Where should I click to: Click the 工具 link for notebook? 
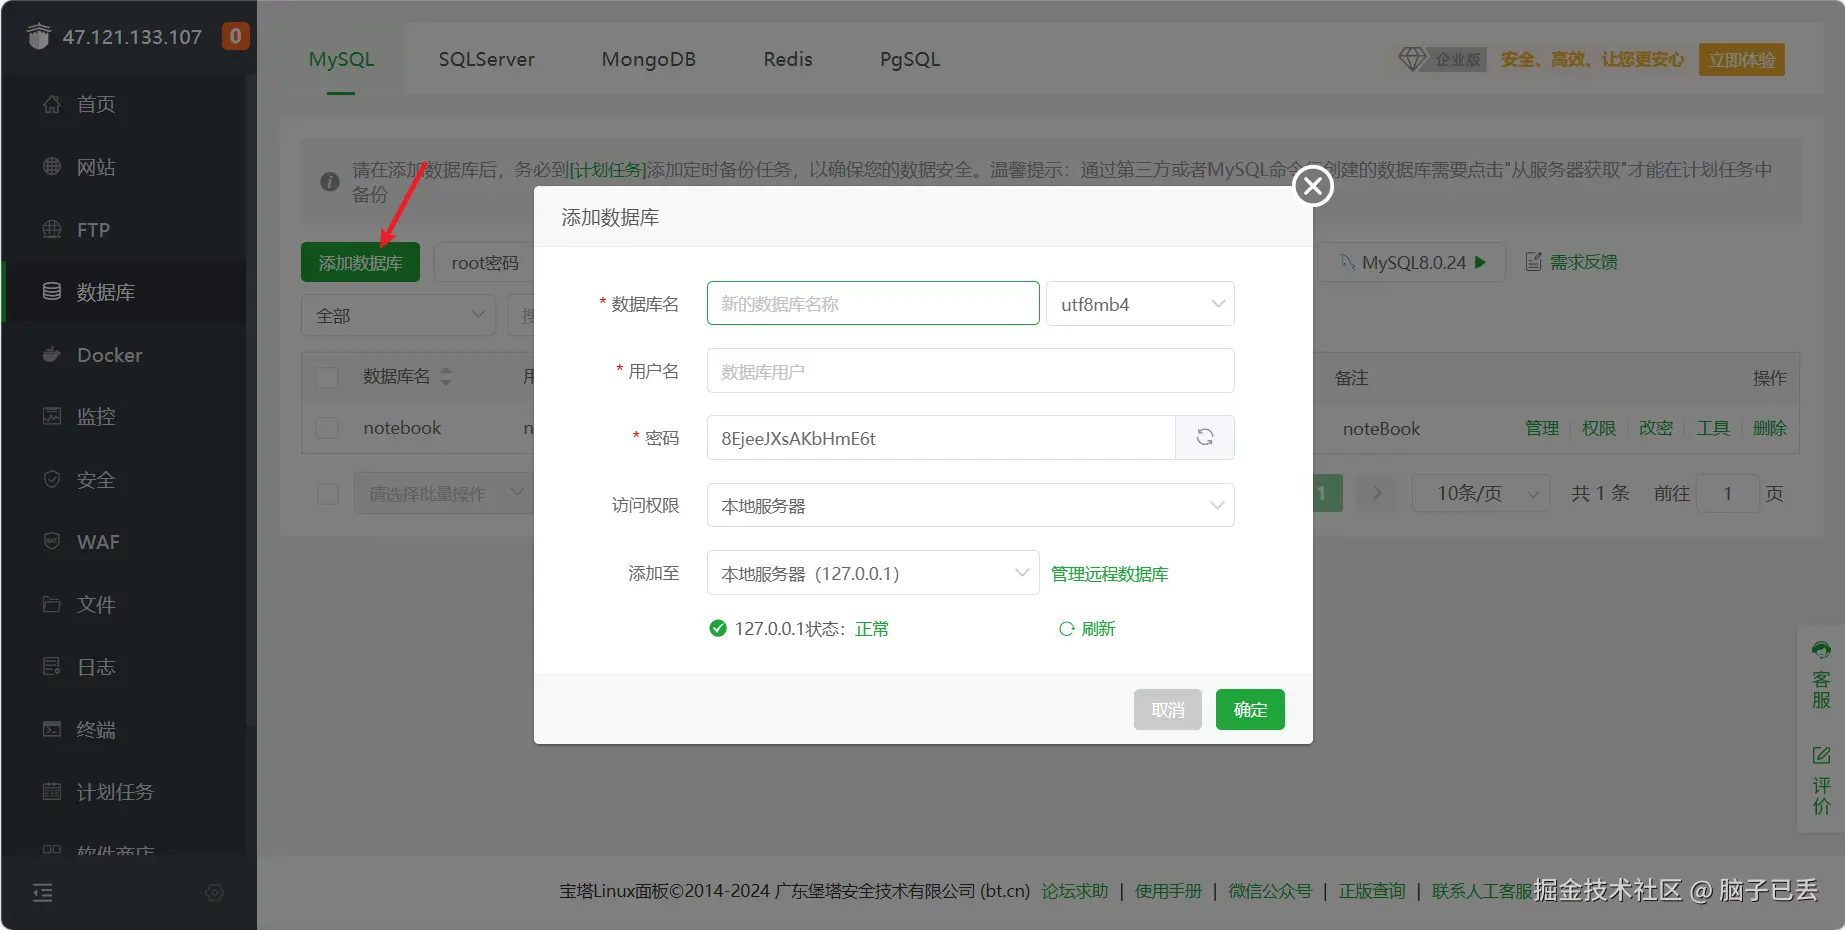[x=1713, y=428]
